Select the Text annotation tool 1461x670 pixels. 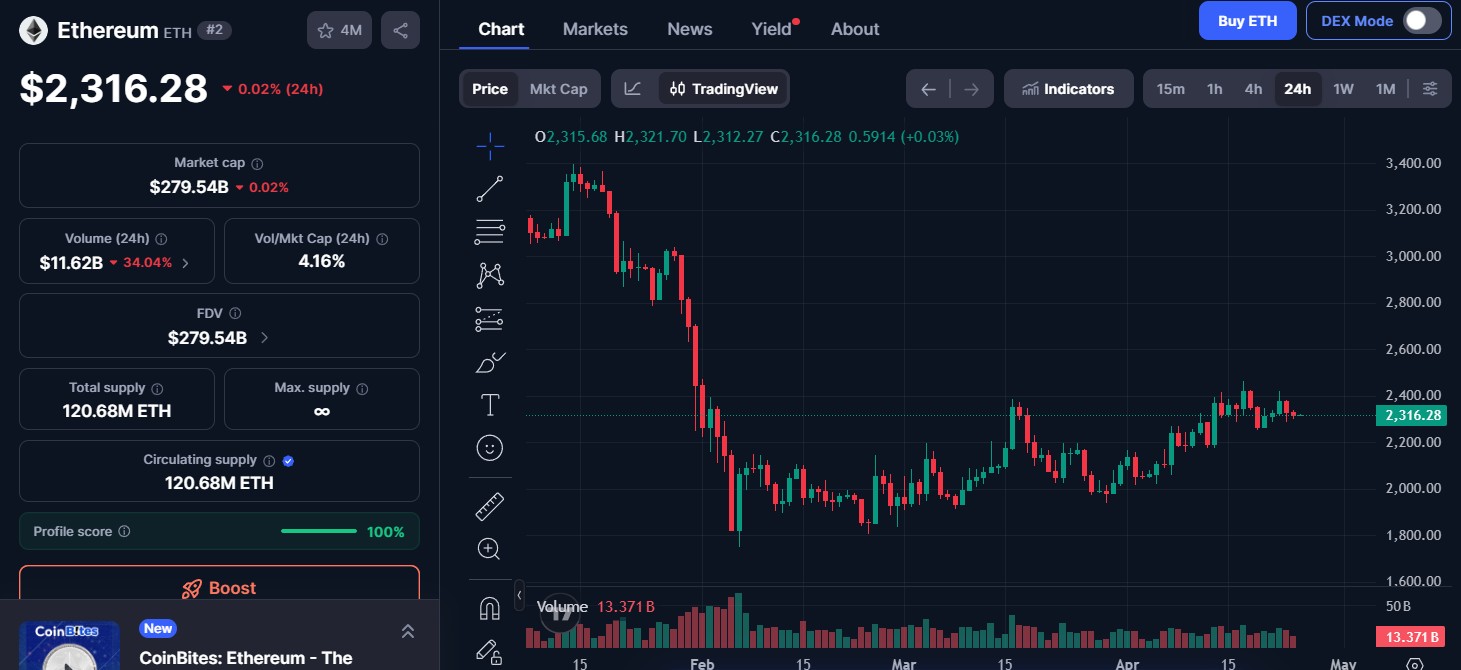coord(489,405)
